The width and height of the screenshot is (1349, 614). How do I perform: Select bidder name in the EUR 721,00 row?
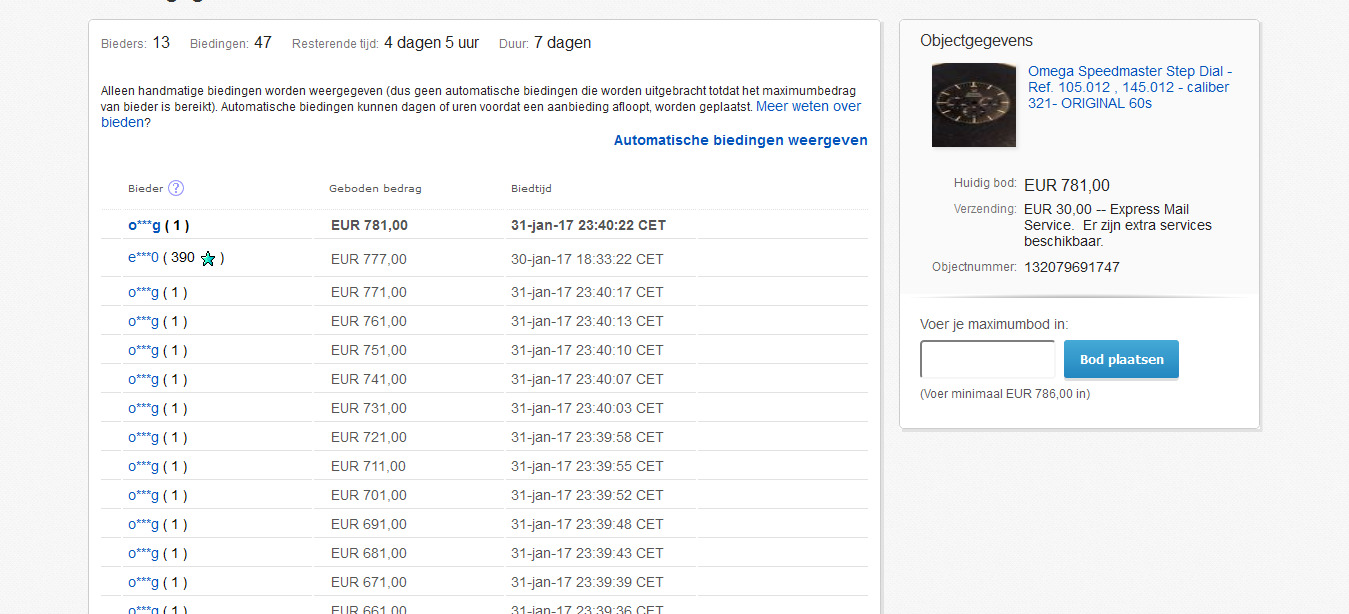pos(144,437)
